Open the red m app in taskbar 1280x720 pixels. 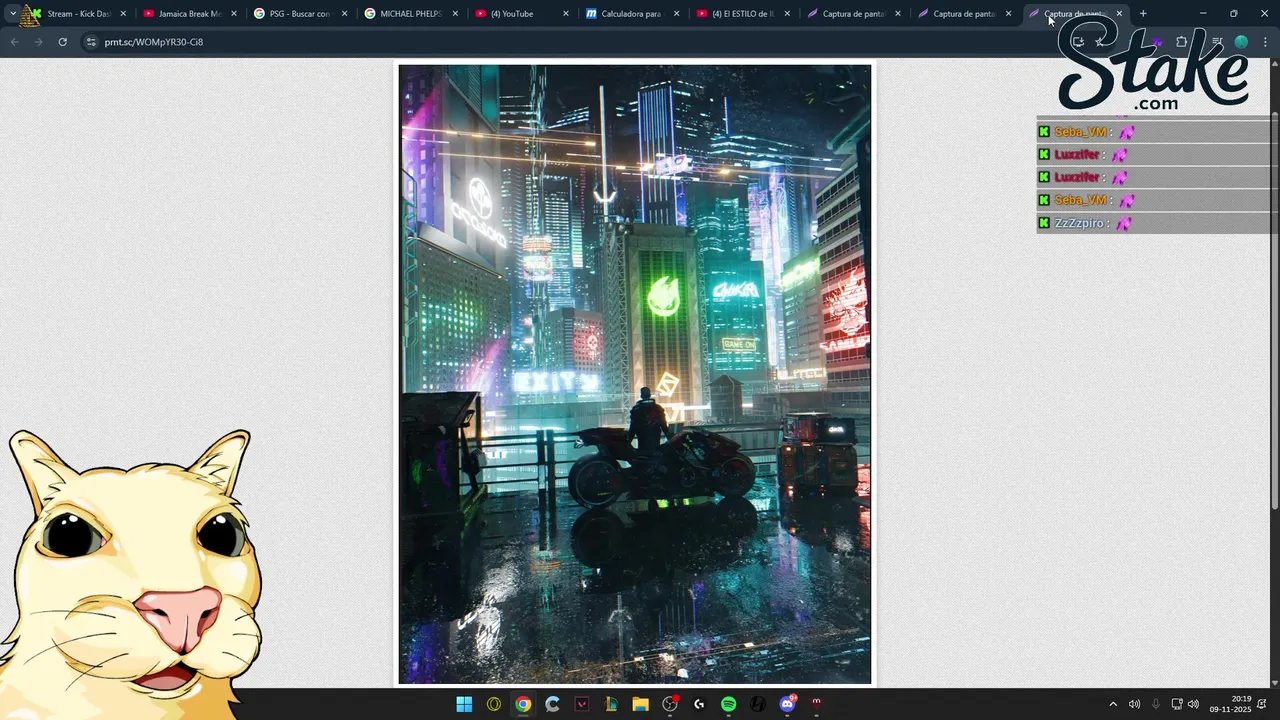click(x=816, y=704)
